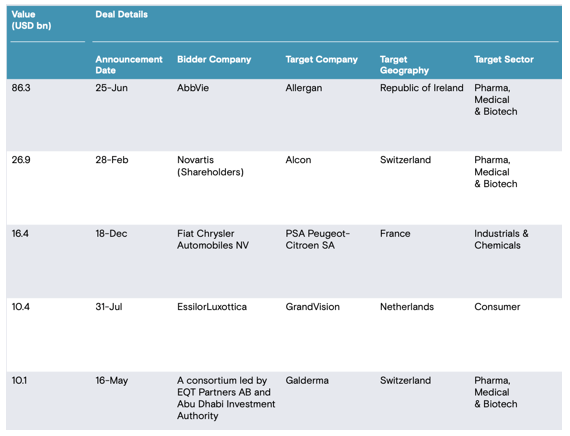This screenshot has width=570, height=436.
Task: Click the Target Sector column header
Action: coord(504,59)
